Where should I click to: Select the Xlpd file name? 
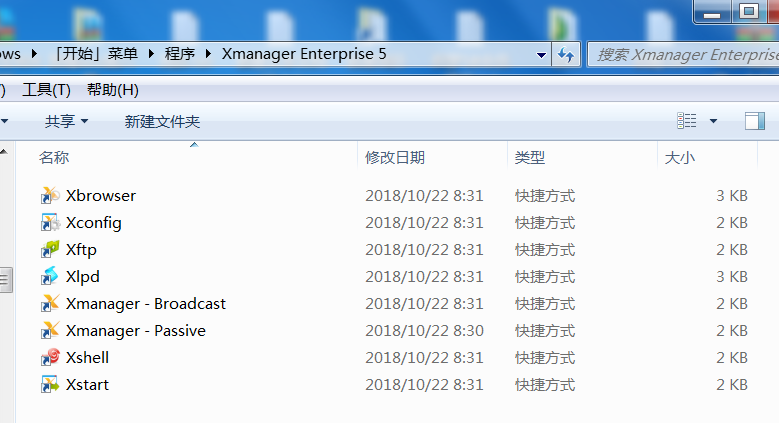coord(83,276)
